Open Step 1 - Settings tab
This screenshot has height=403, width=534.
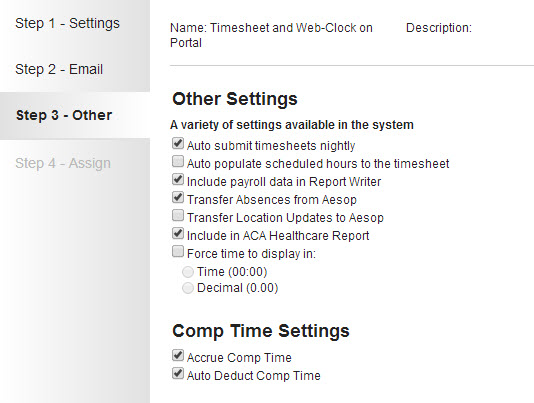click(x=67, y=24)
